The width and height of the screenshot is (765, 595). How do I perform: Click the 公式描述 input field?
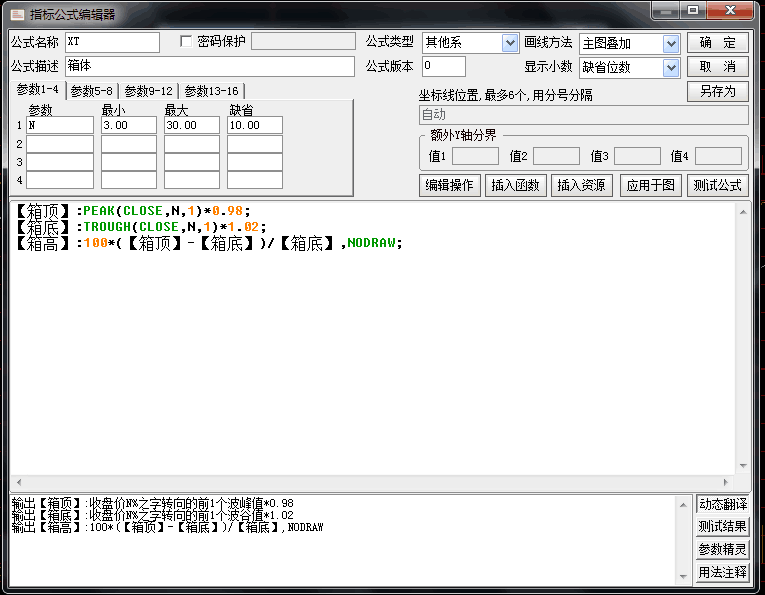210,67
